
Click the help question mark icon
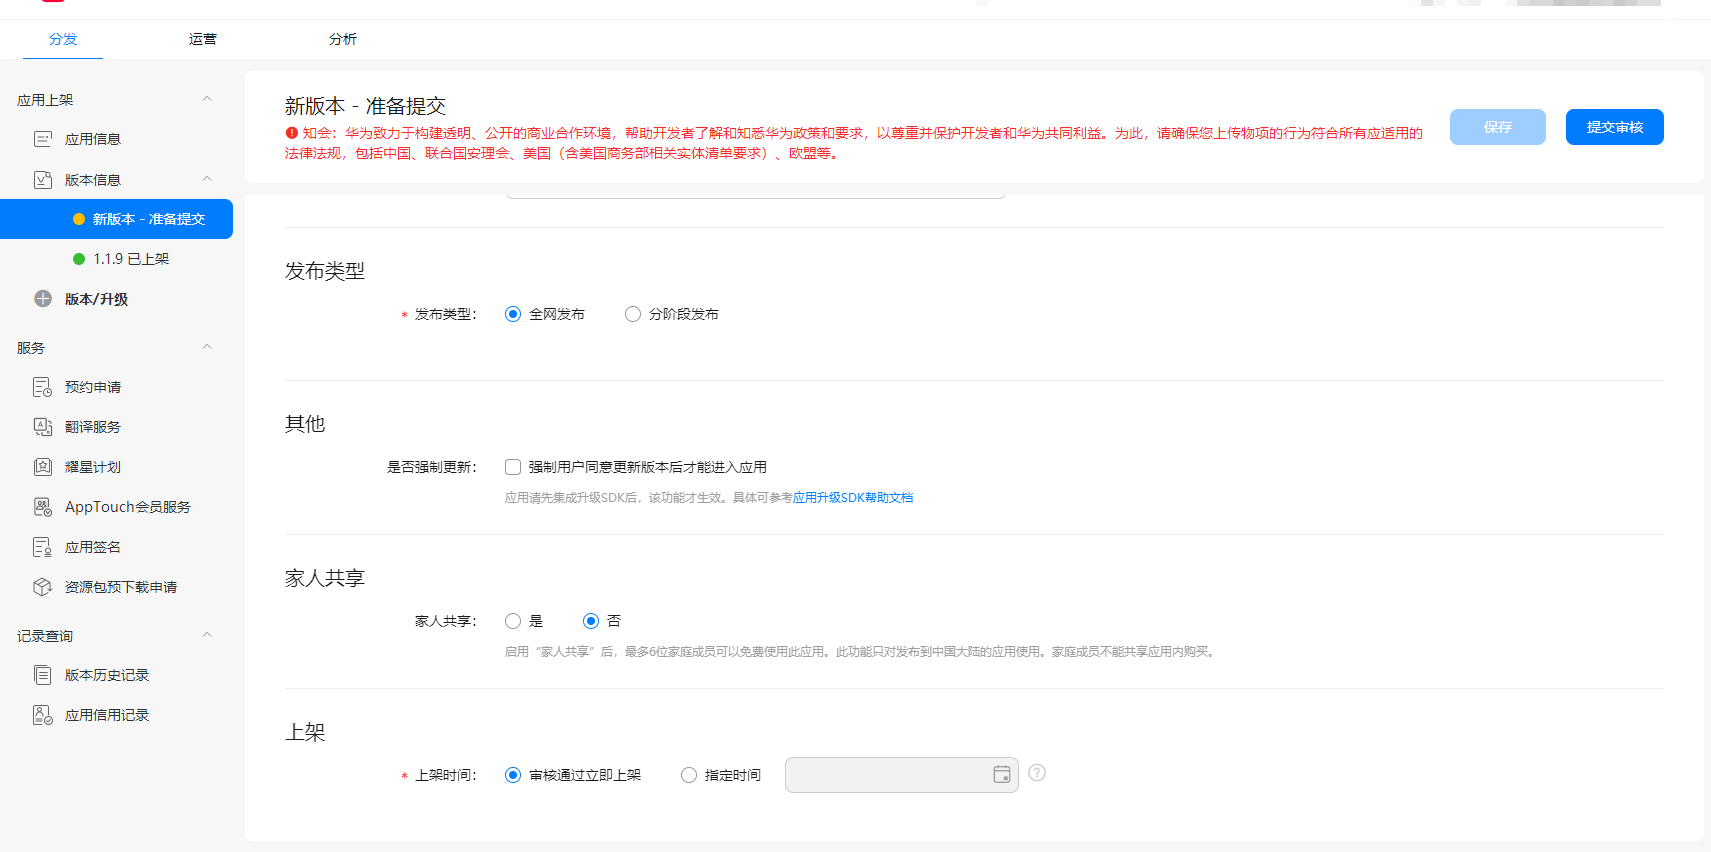pyautogui.click(x=1037, y=773)
